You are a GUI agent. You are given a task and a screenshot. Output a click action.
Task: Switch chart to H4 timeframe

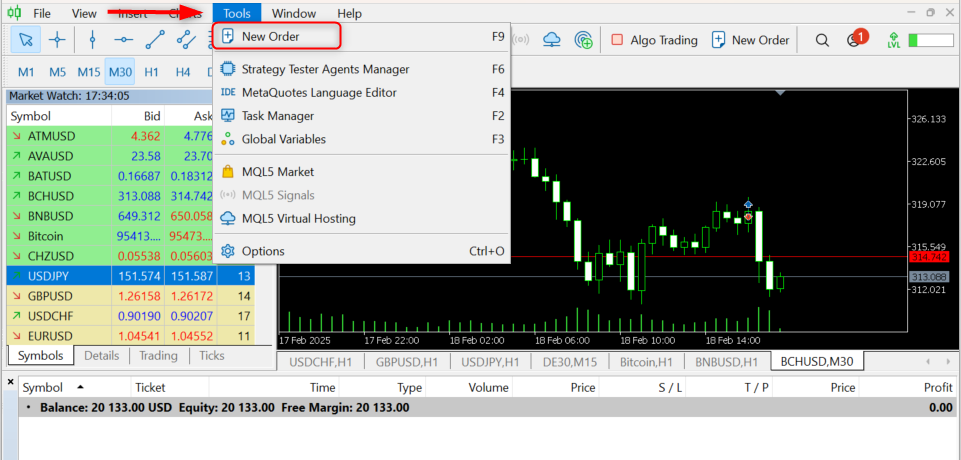(x=183, y=72)
